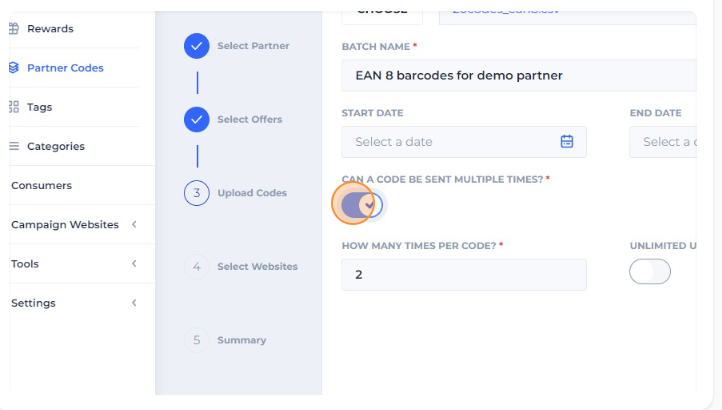Click the Categories list icon
The width and height of the screenshot is (722, 410).
14,146
